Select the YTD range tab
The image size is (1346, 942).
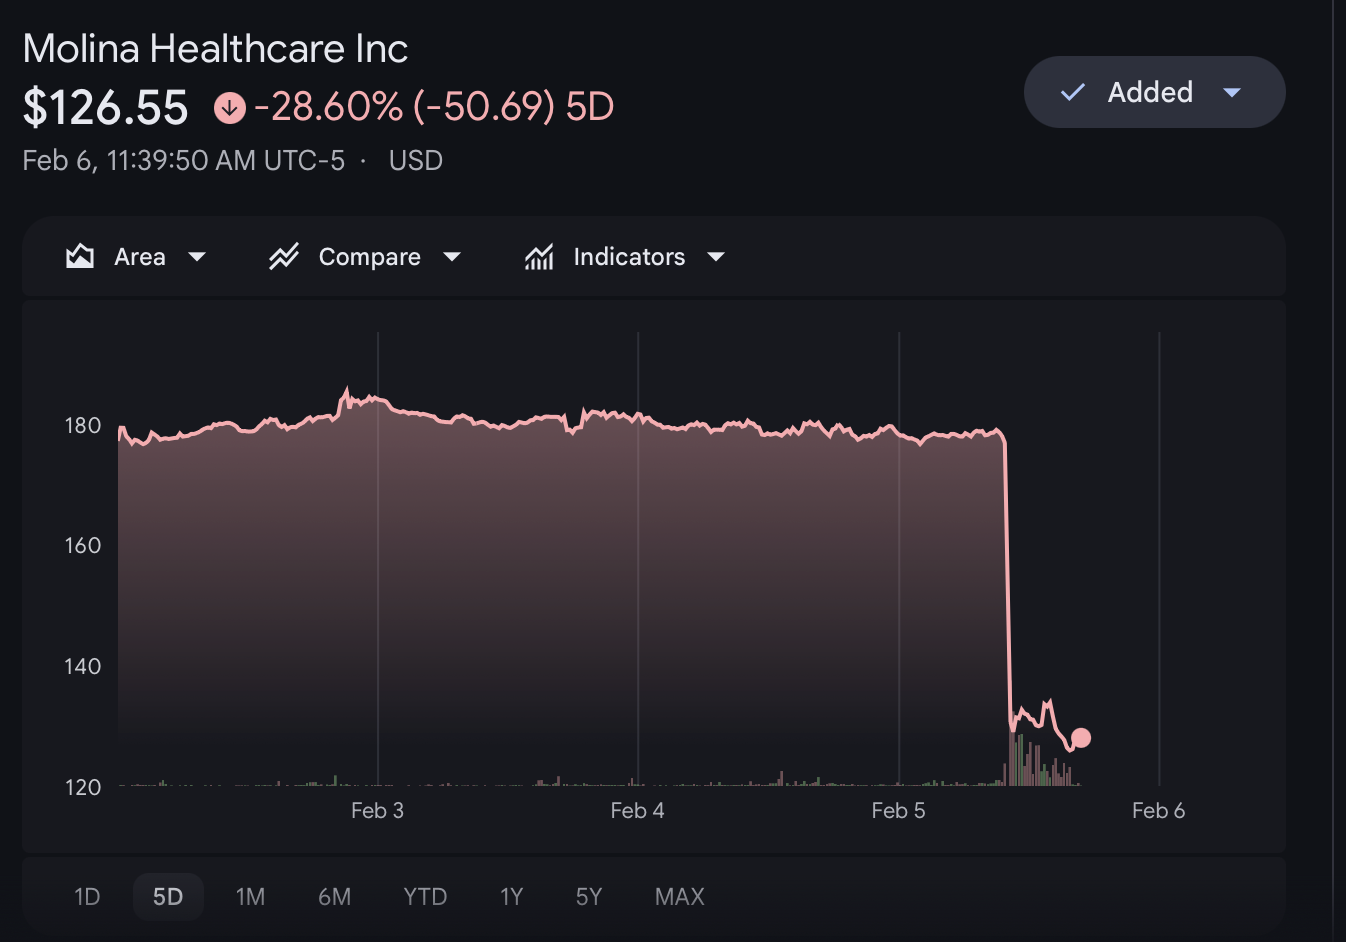425,896
